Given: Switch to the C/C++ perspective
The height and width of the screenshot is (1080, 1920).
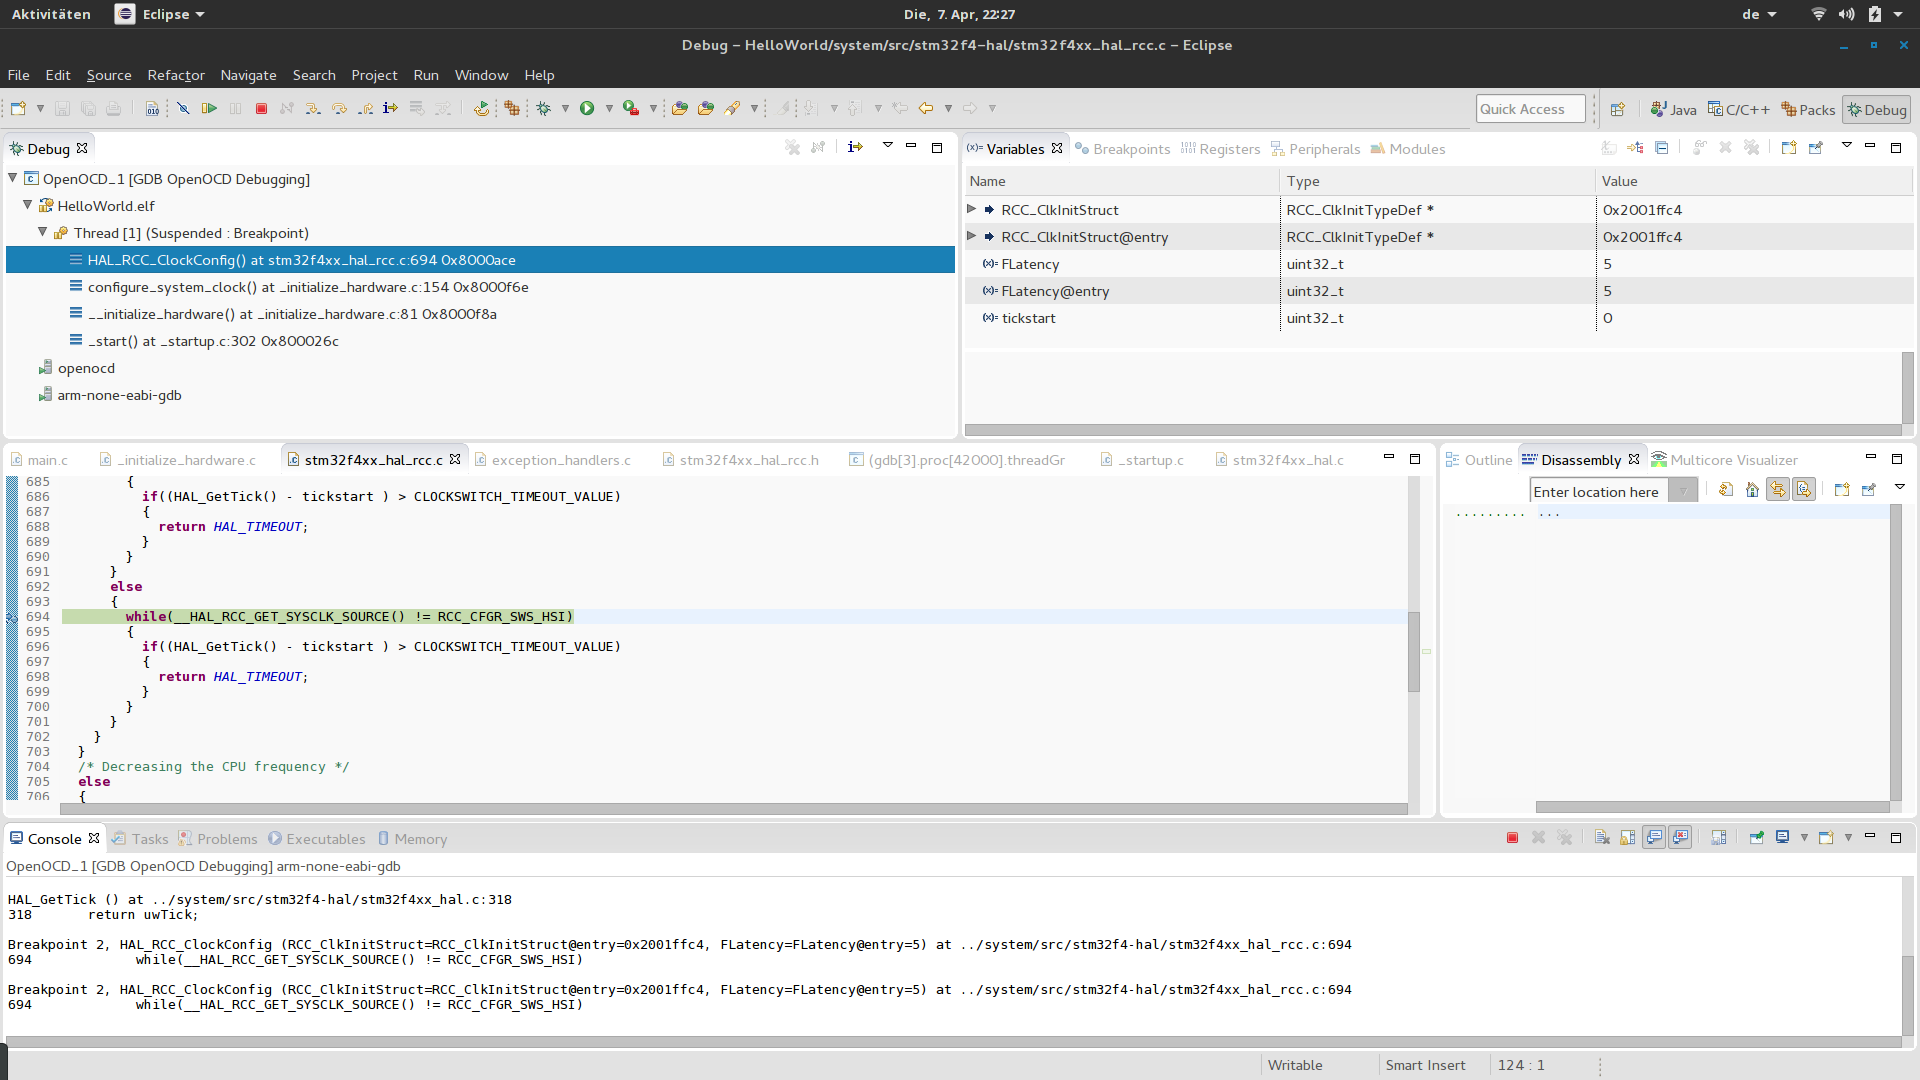Looking at the screenshot, I should 1738,109.
